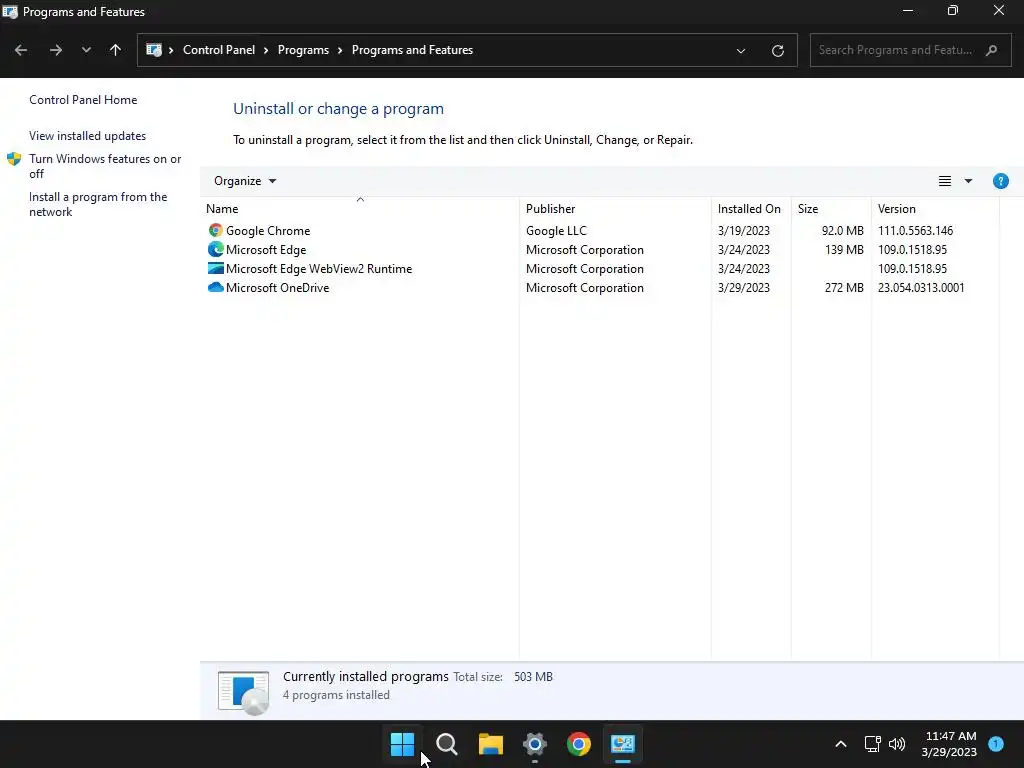This screenshot has width=1024, height=768.
Task: Select the Google Chrome entry
Action: [268, 231]
